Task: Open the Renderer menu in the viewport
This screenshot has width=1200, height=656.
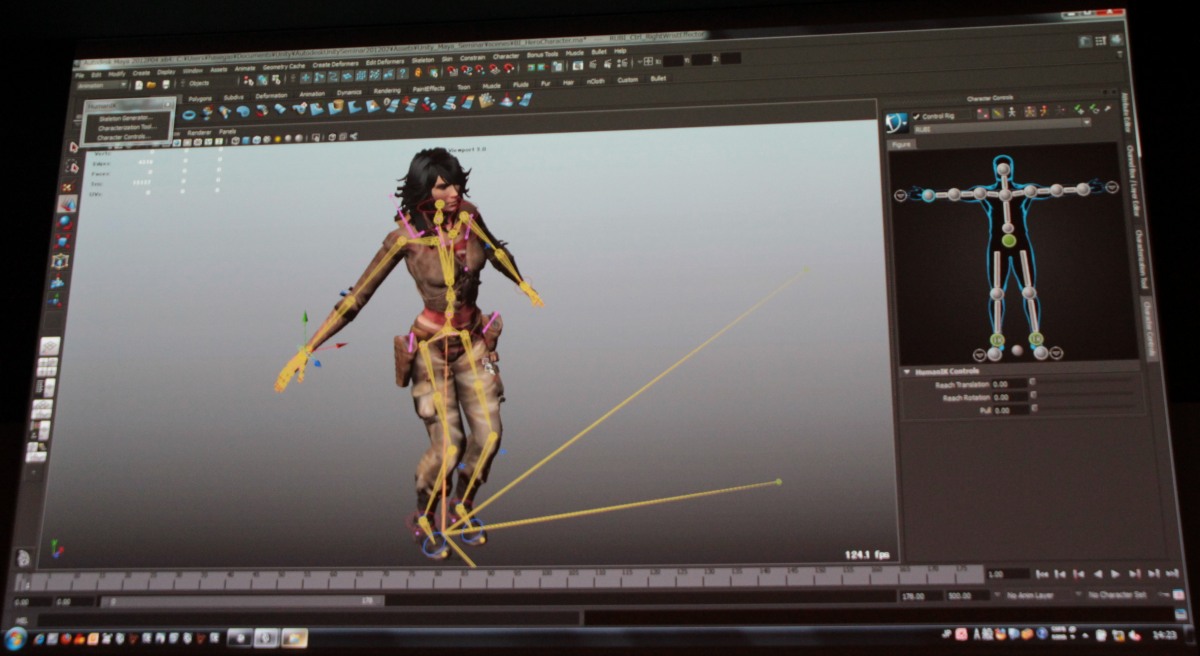Action: pos(199,133)
